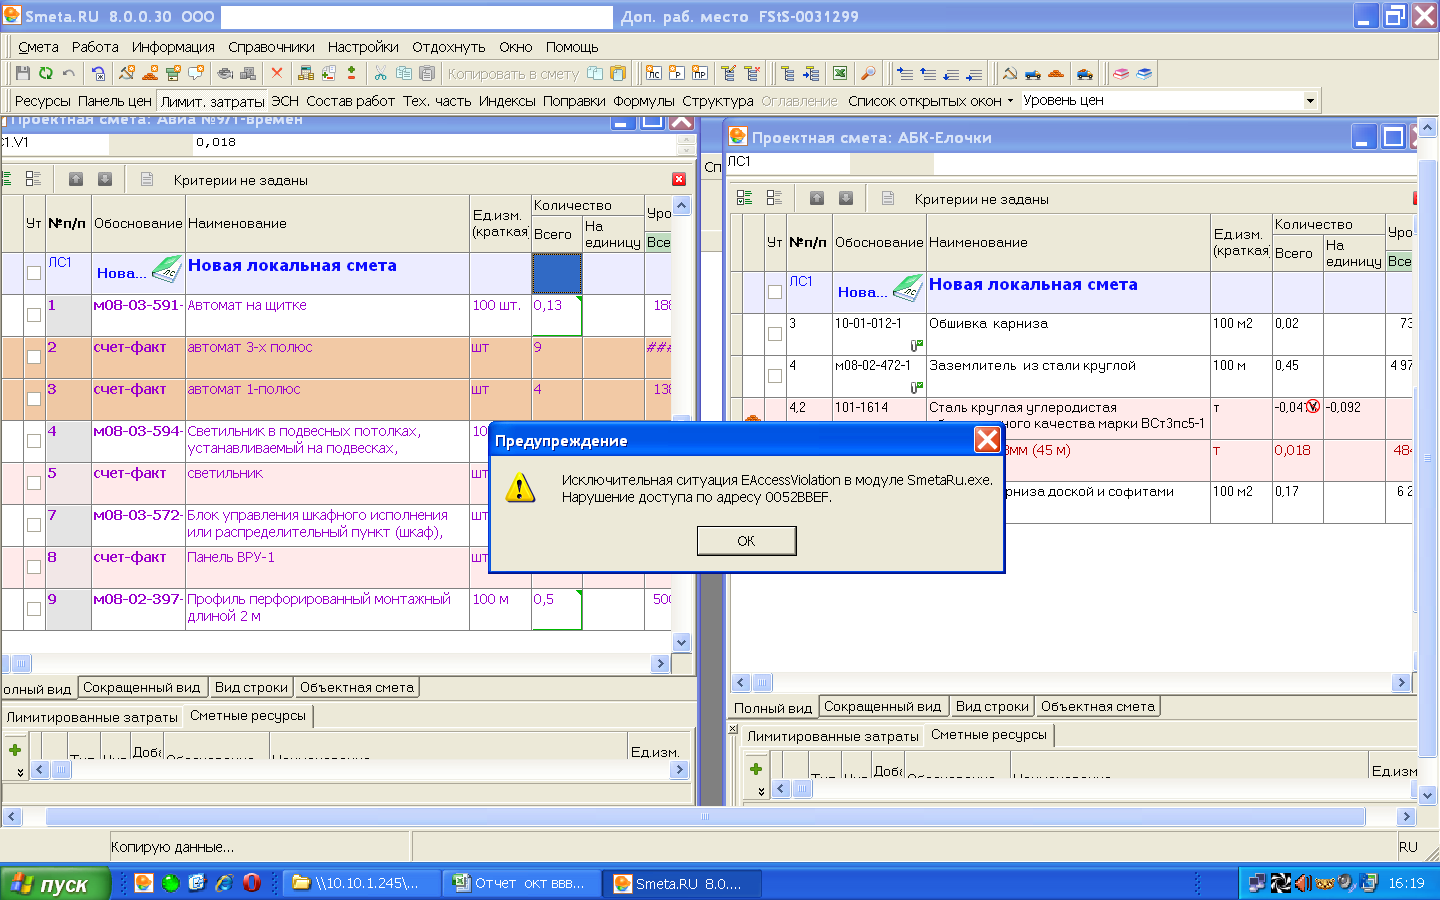Click the 'Отчет окт' taskbar item

pyautogui.click(x=522, y=883)
